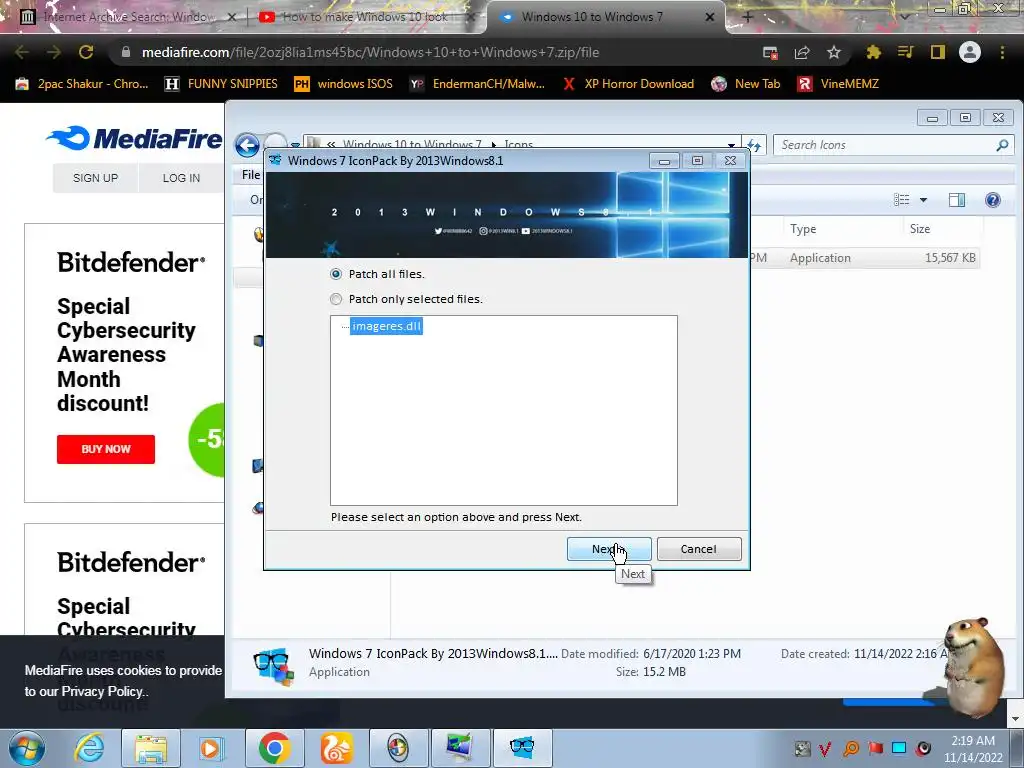Open the tab search dropdown chevron
1024x768 pixels.
905,17
